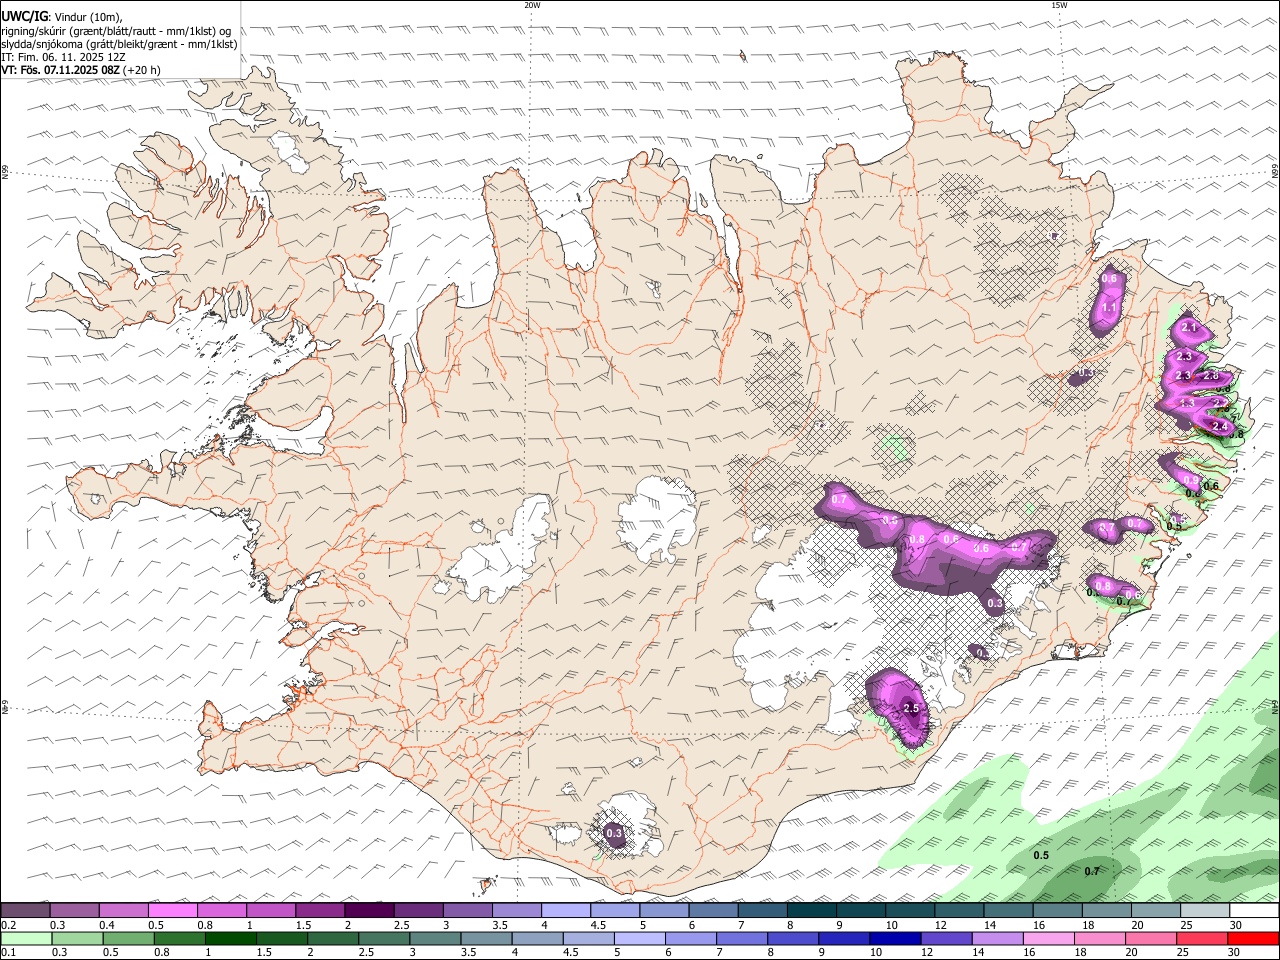The height and width of the screenshot is (960, 1280).
Task: Click the 2.1 value on the east coast
Action: click(1189, 328)
